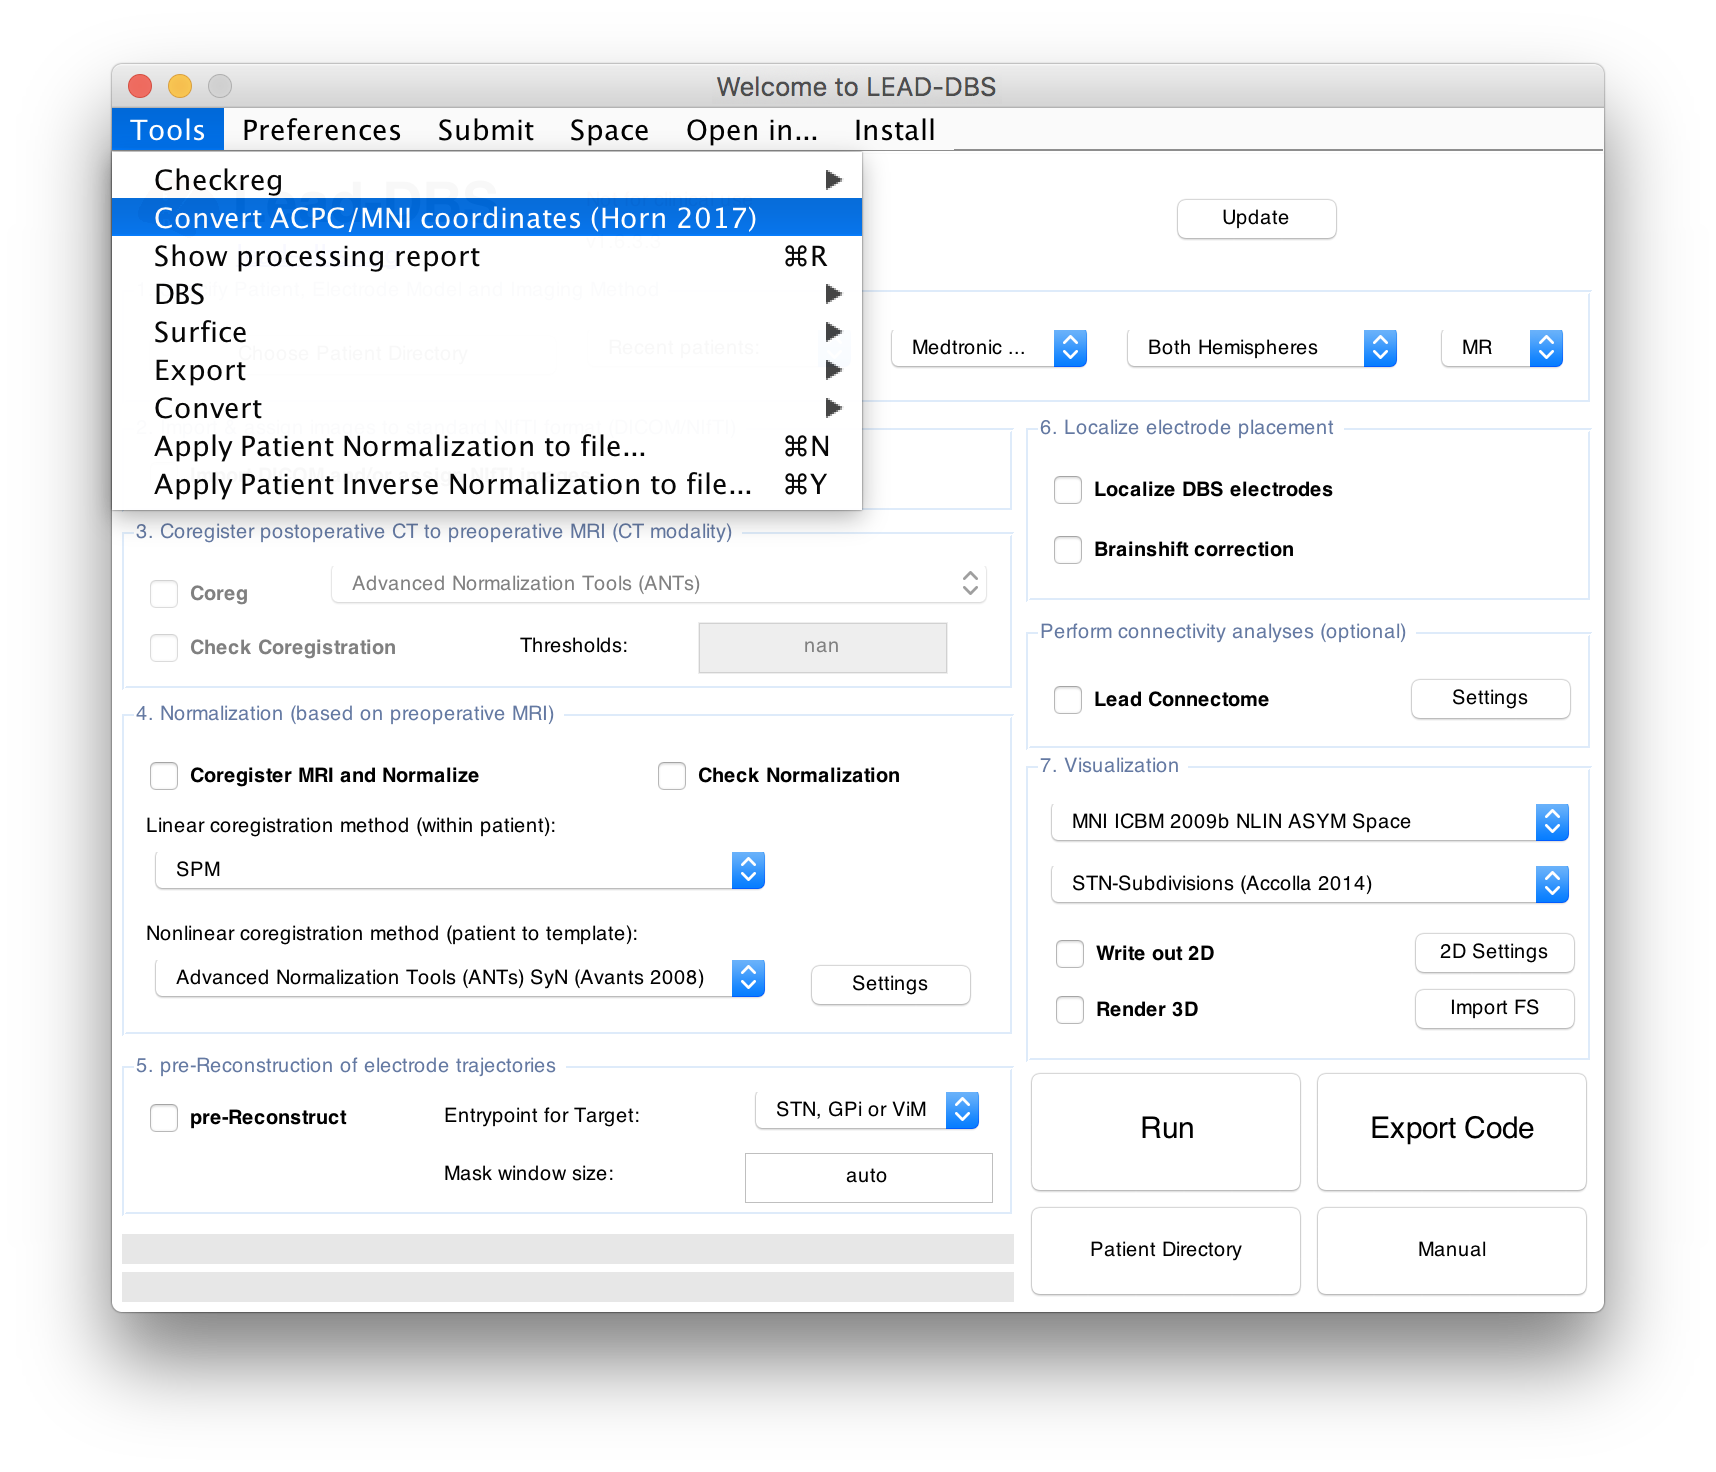Open the DBS submenu arrow
The height and width of the screenshot is (1472, 1716).
pyautogui.click(x=832, y=294)
